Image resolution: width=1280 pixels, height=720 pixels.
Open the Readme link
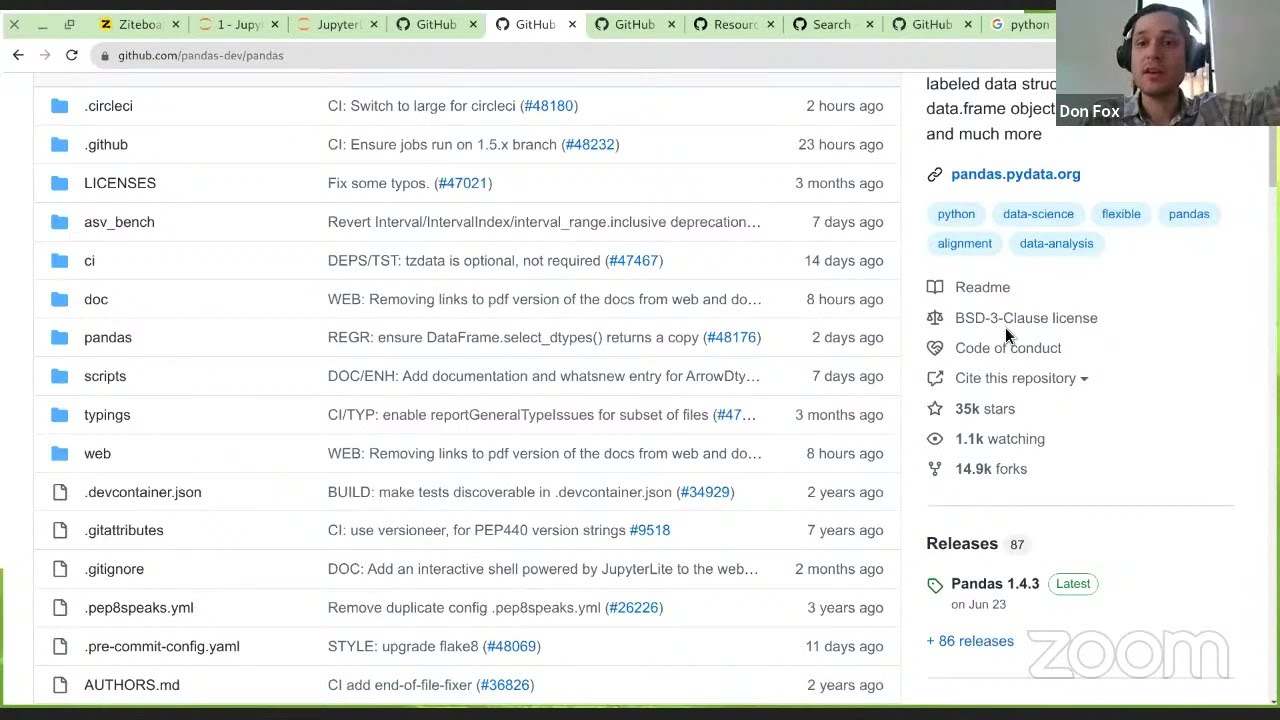[982, 287]
